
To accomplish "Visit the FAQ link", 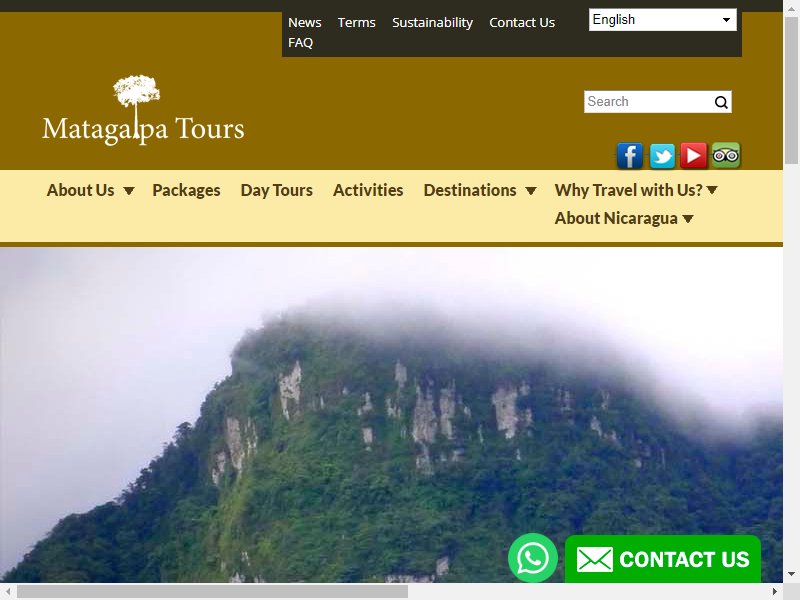I will tap(301, 43).
